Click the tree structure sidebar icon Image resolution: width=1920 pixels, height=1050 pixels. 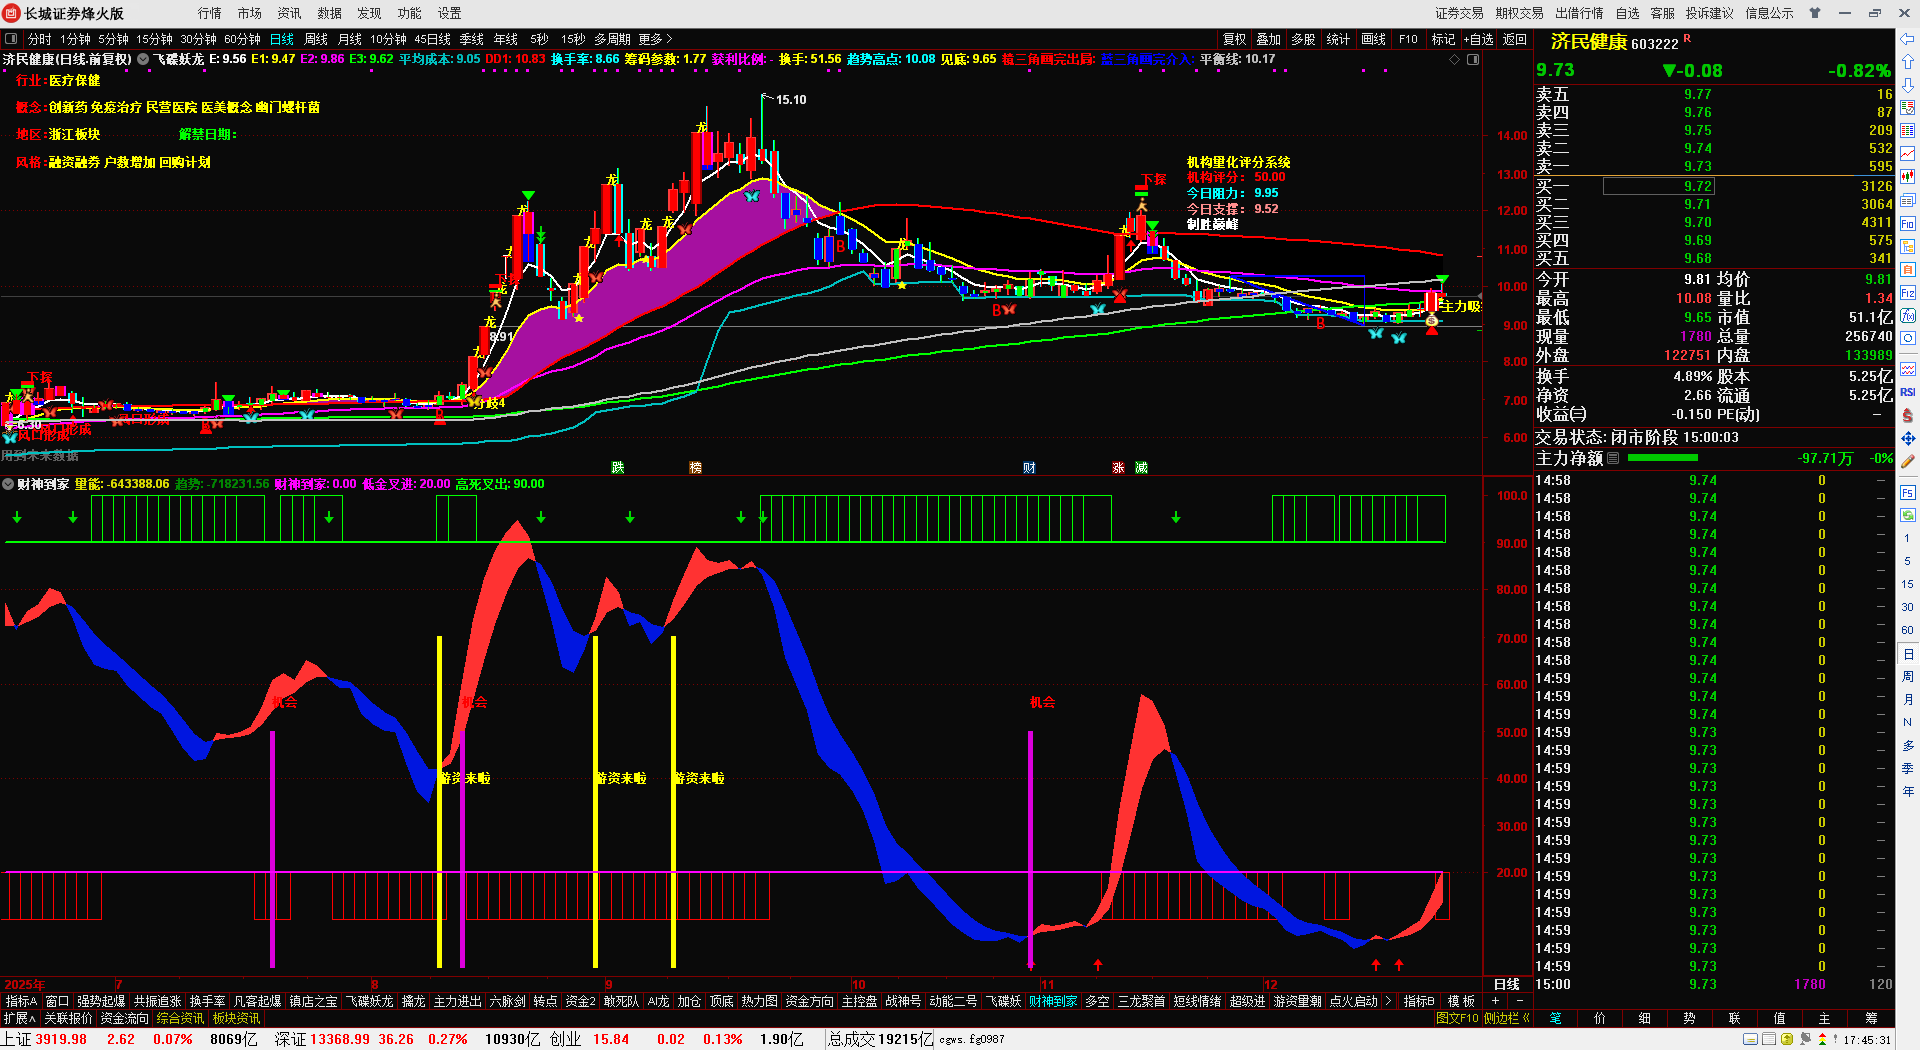click(x=1908, y=246)
